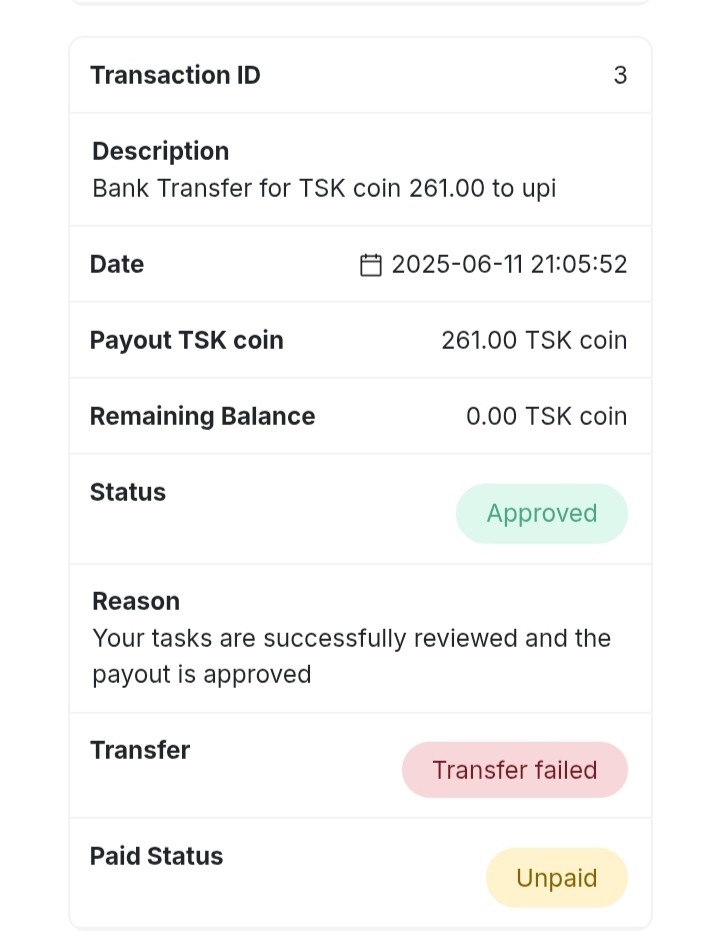Click the 2025-06-11 21:05:52 timestamp

pyautogui.click(x=509, y=264)
